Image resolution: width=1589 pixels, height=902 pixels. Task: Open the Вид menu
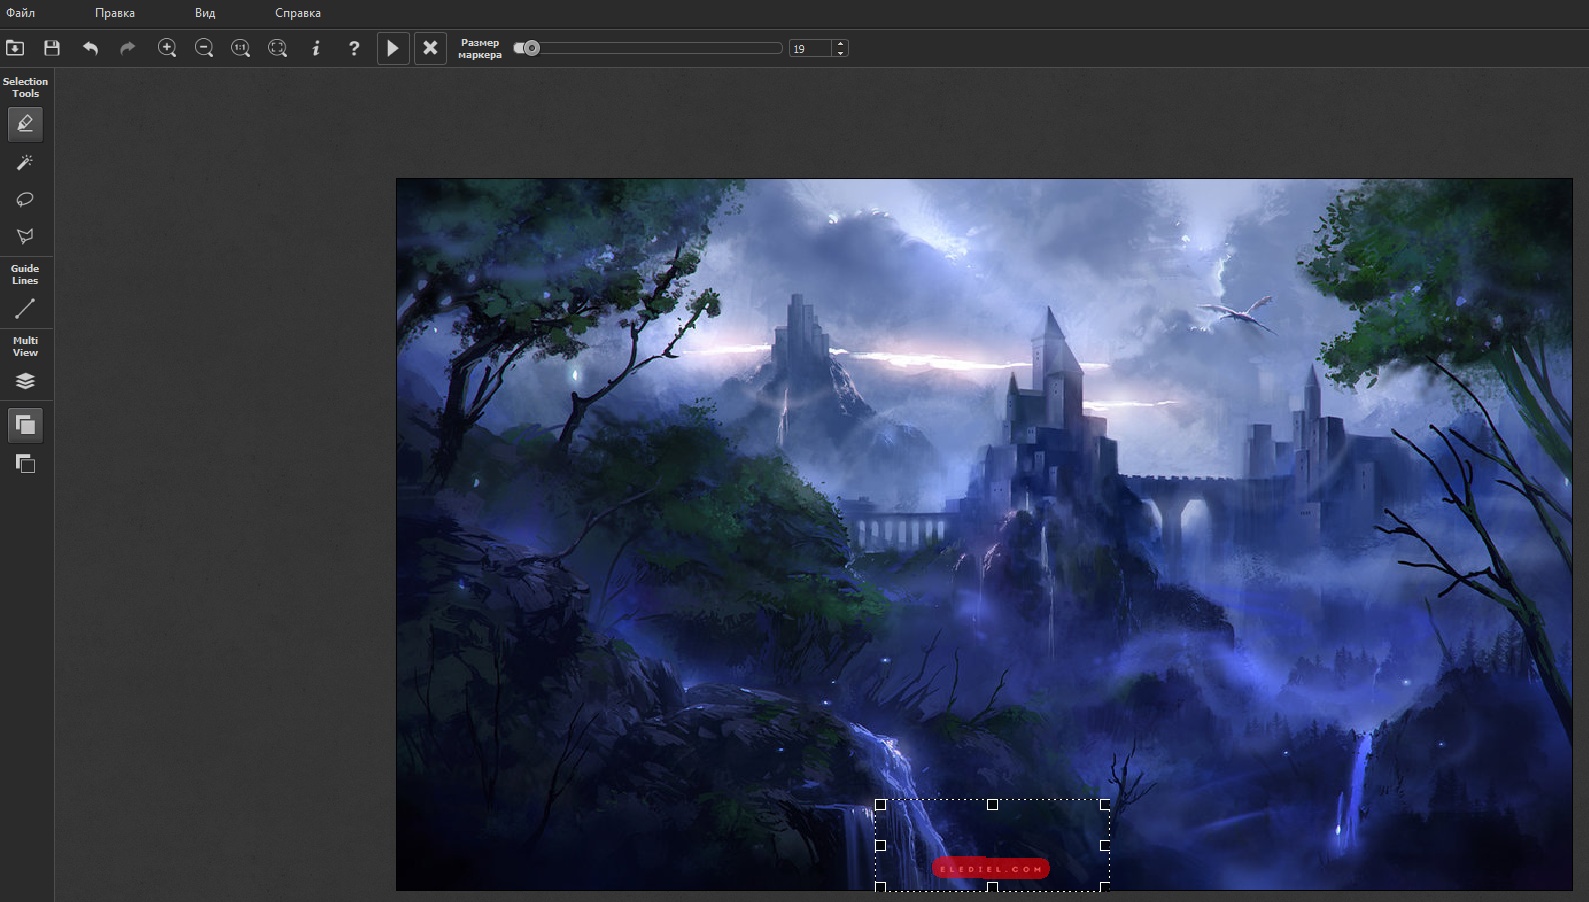coord(205,13)
